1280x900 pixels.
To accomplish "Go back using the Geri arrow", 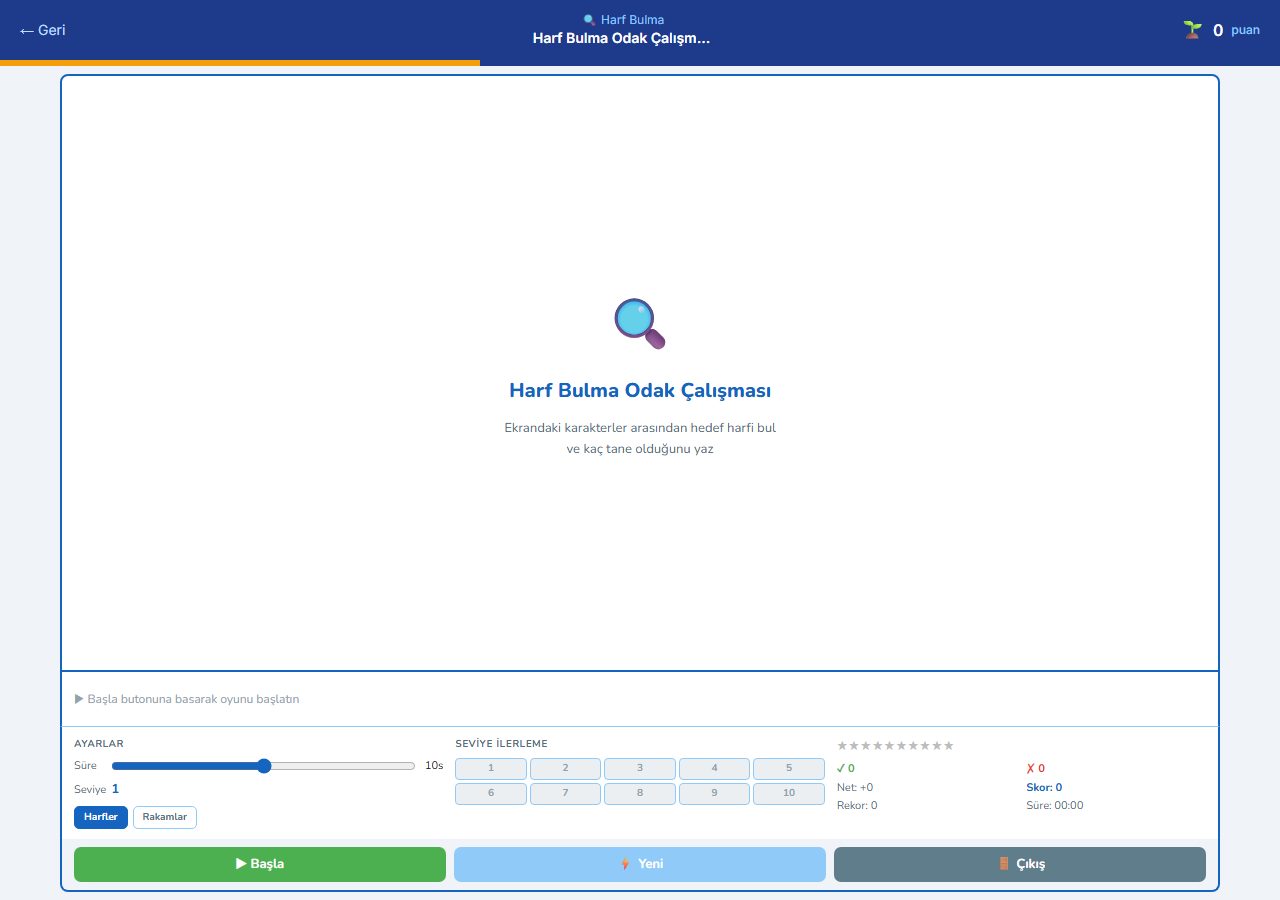I will (43, 30).
